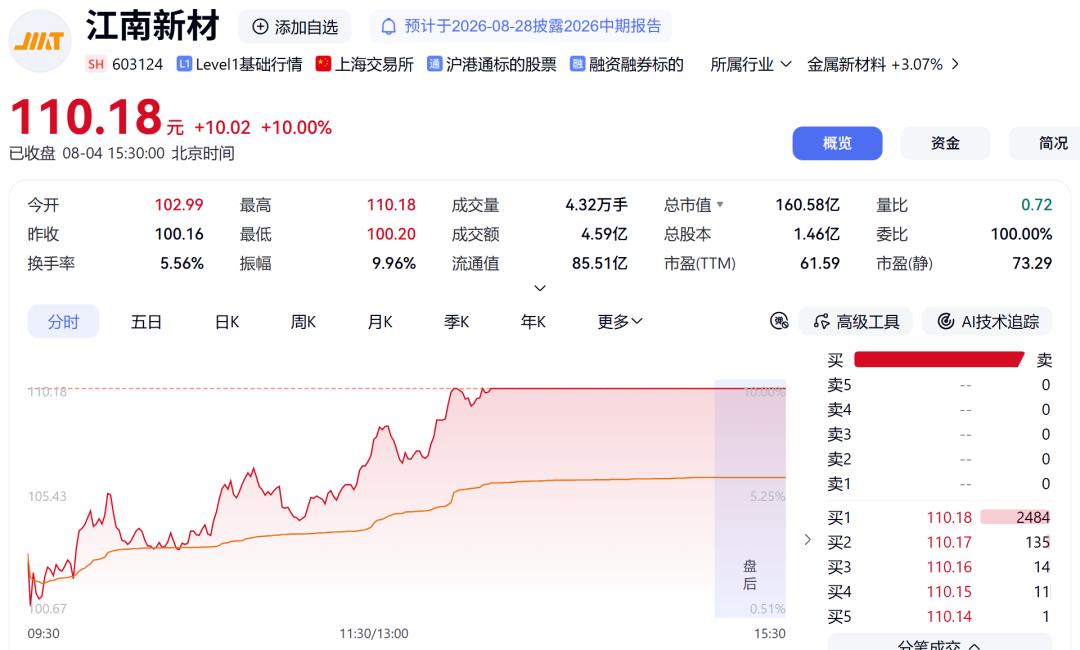The width and height of the screenshot is (1080, 650).
Task: Click the 通 icon beside 沪港通标的股票
Action: point(434,64)
